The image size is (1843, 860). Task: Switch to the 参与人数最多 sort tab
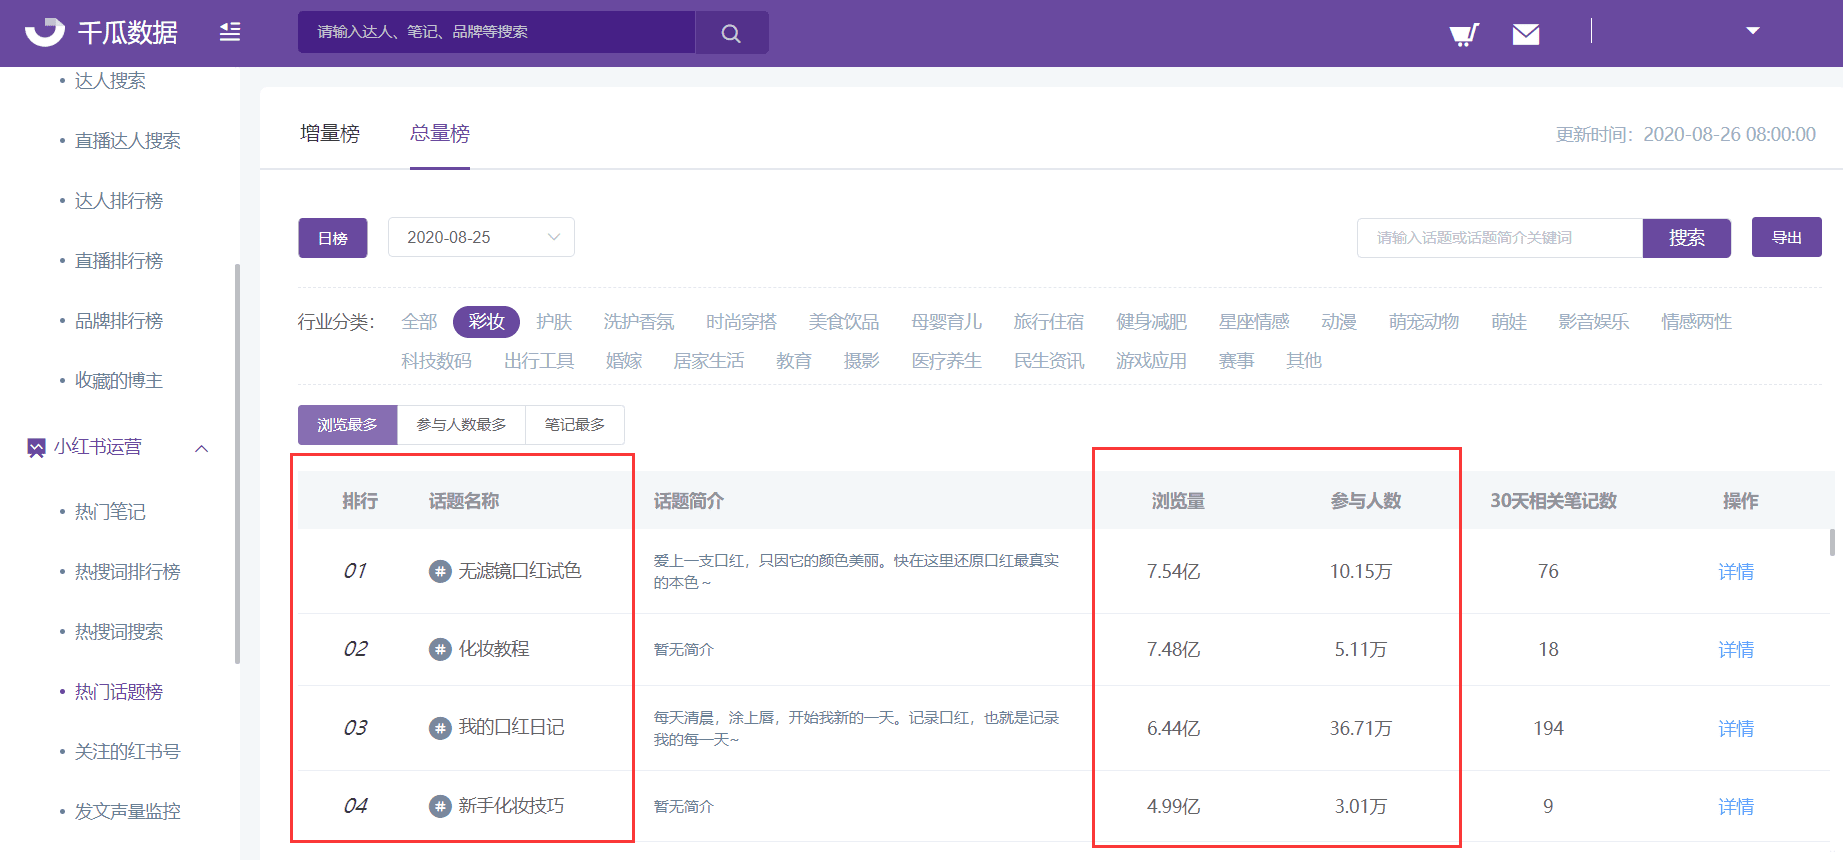[x=462, y=425]
